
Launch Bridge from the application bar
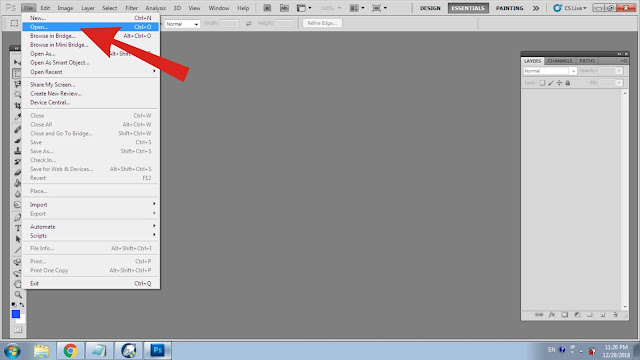pos(267,8)
